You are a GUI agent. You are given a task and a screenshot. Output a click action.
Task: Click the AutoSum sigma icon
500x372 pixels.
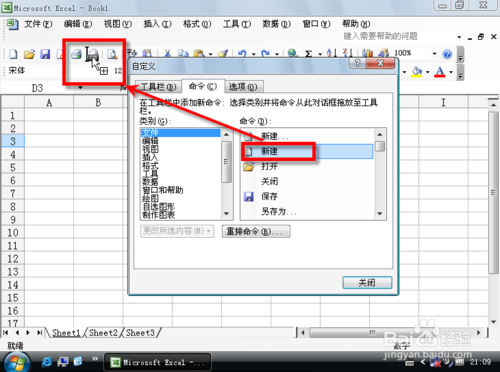click(309, 53)
